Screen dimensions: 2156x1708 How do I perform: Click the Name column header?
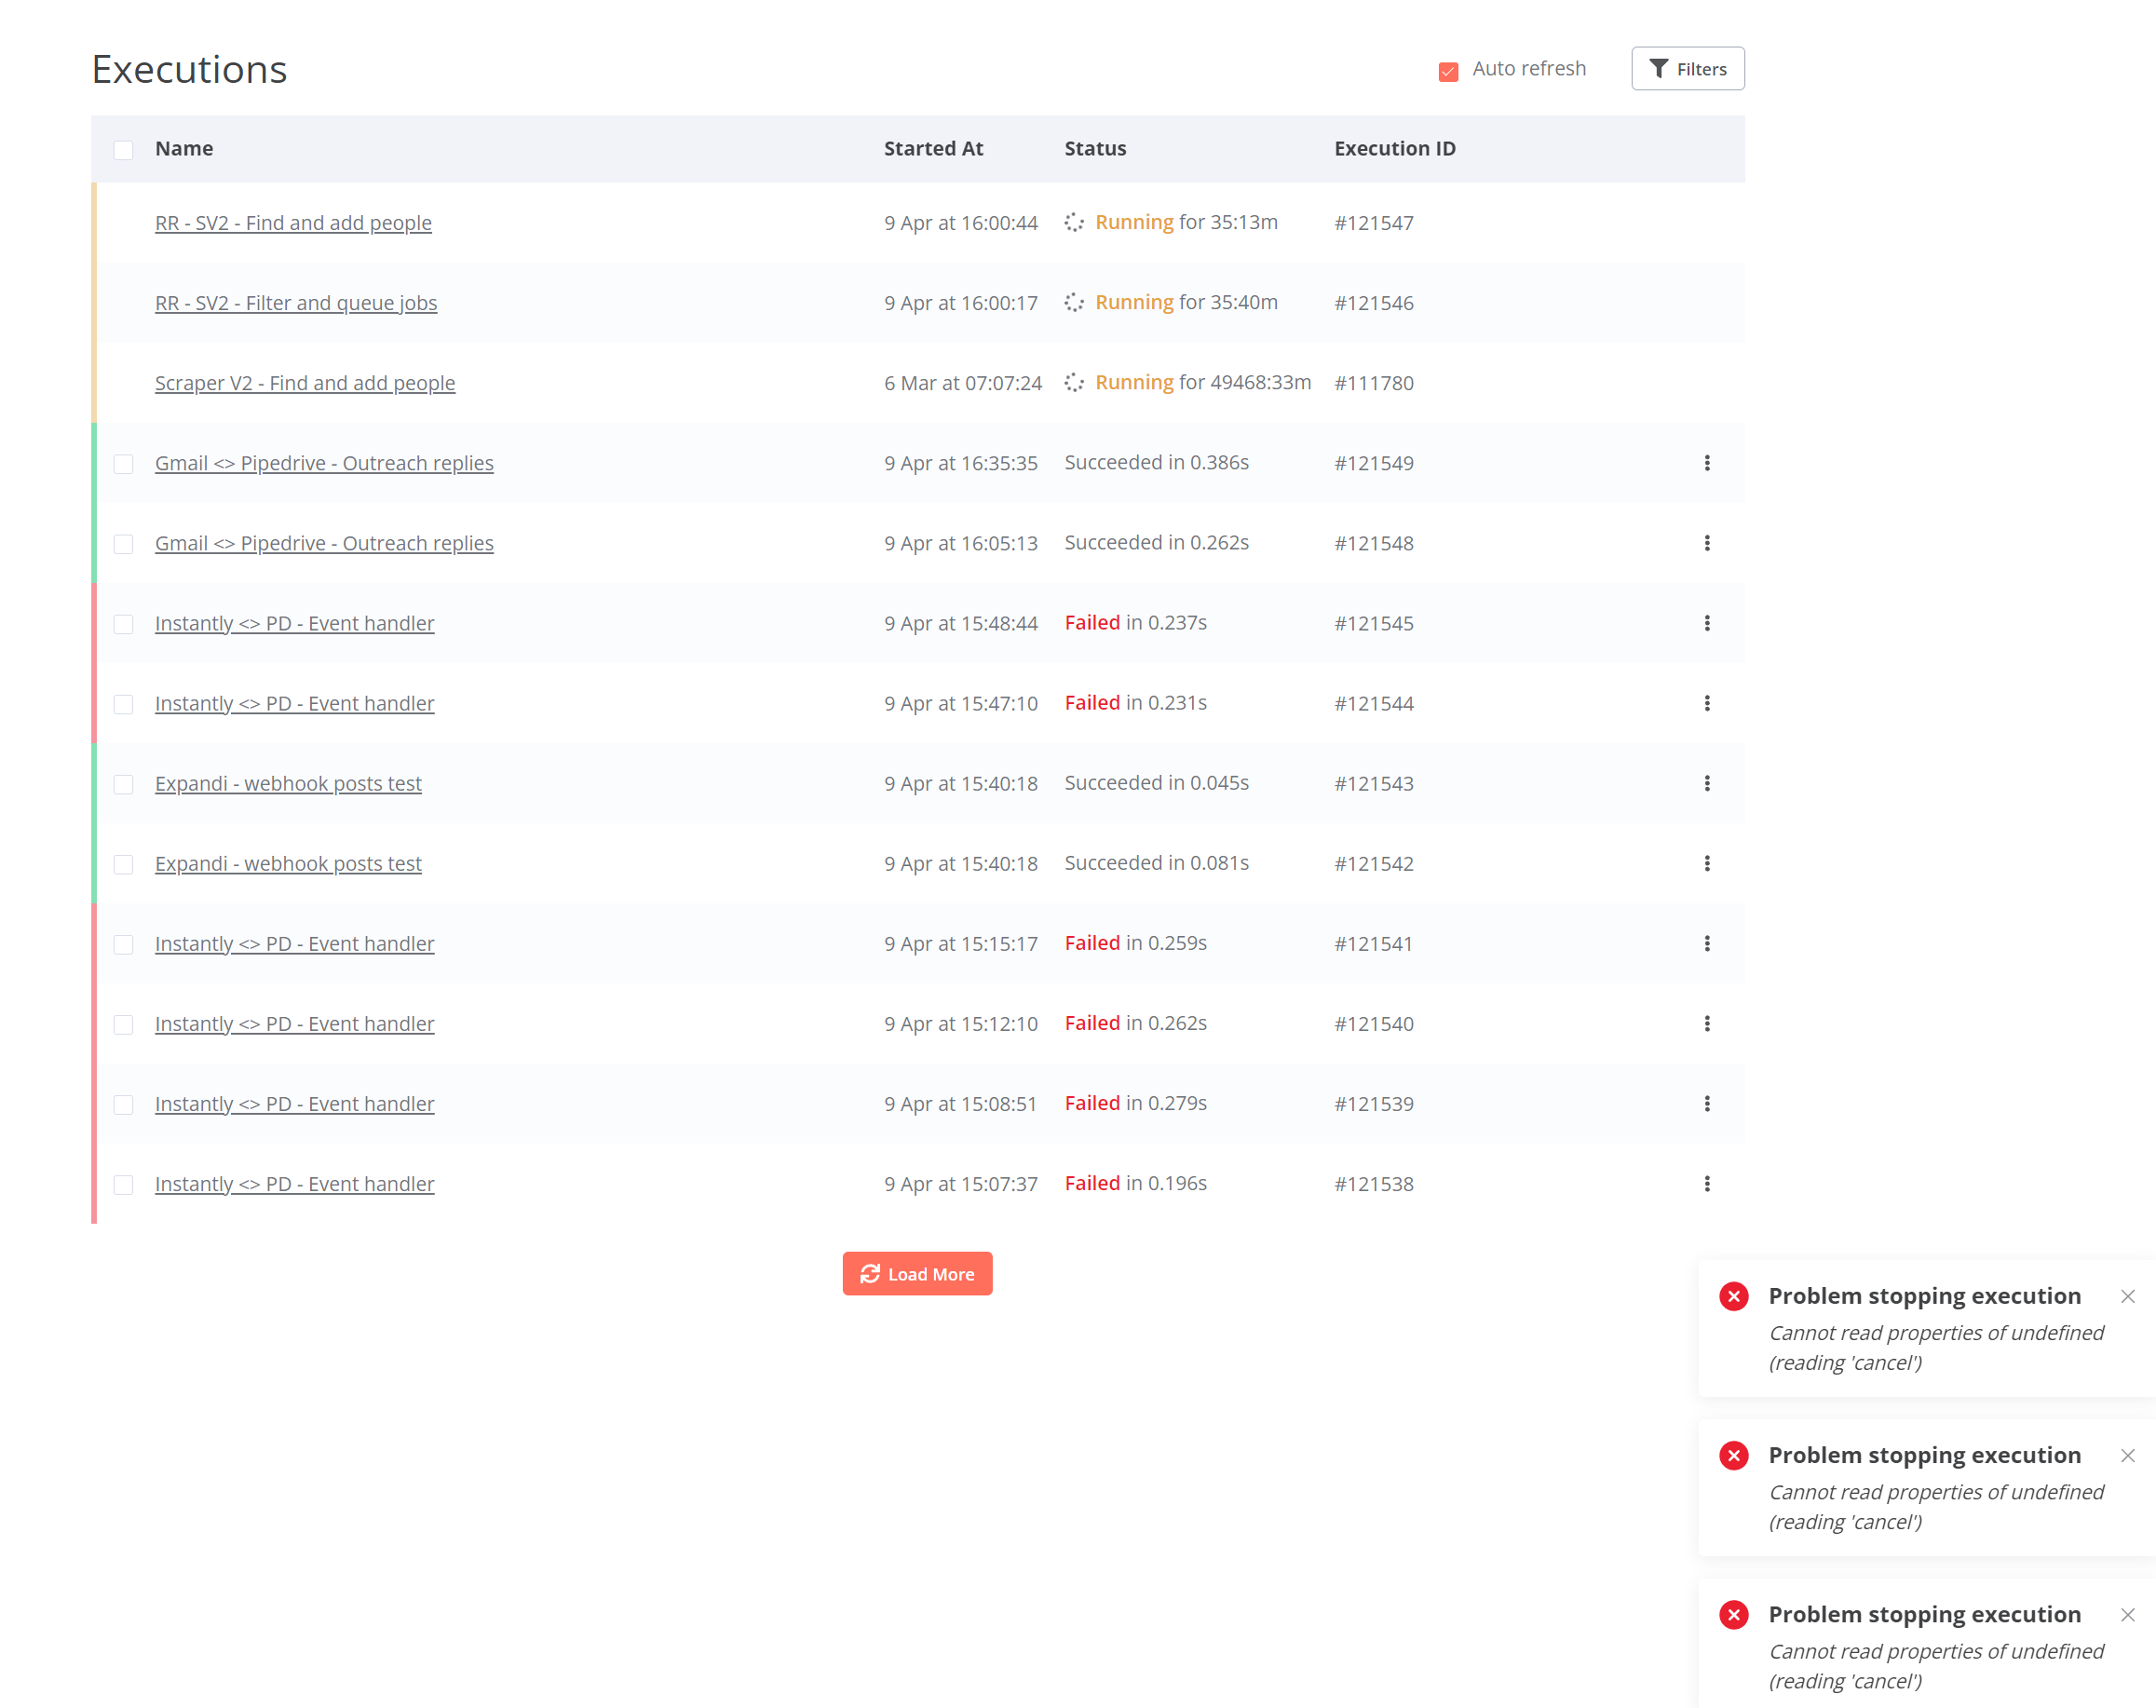pos(184,148)
